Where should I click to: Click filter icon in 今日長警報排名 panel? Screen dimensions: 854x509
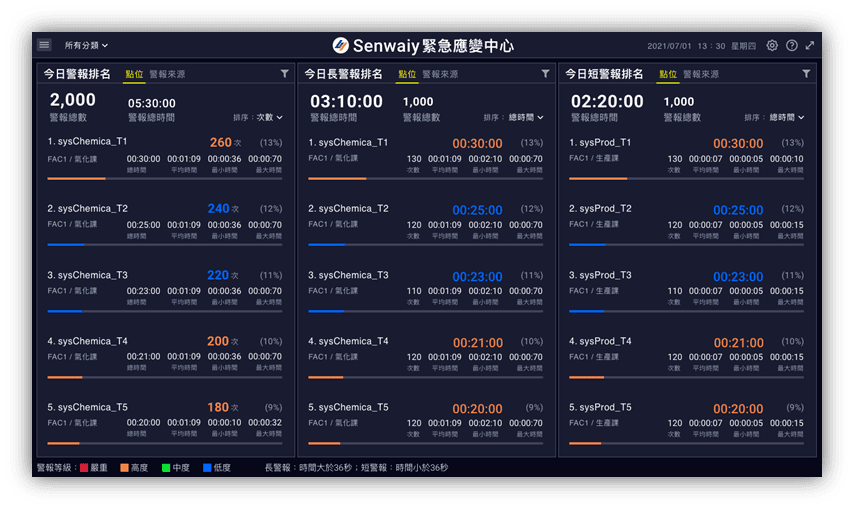pos(545,74)
